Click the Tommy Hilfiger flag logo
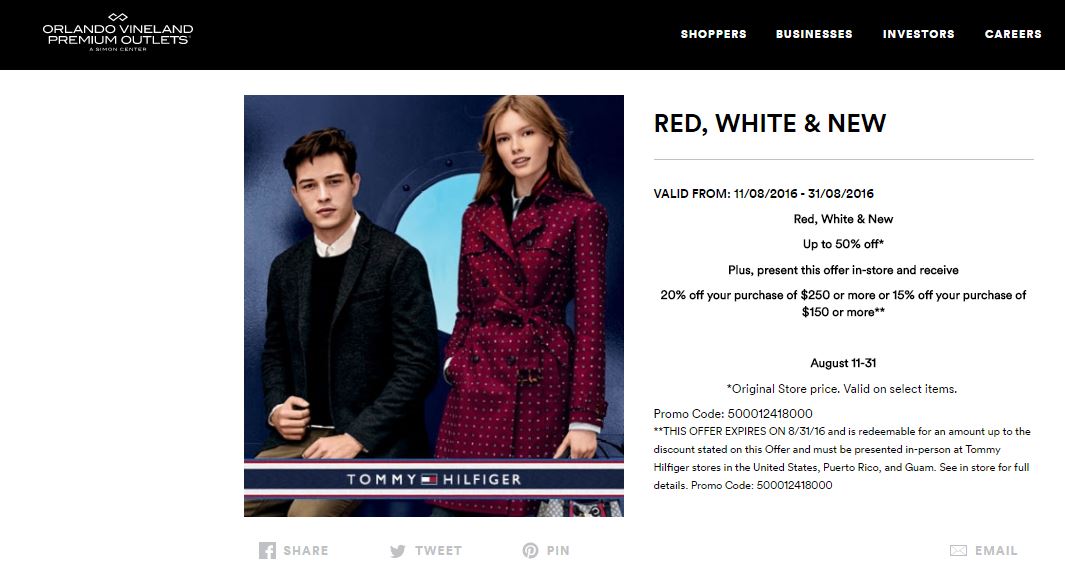 click(x=429, y=479)
